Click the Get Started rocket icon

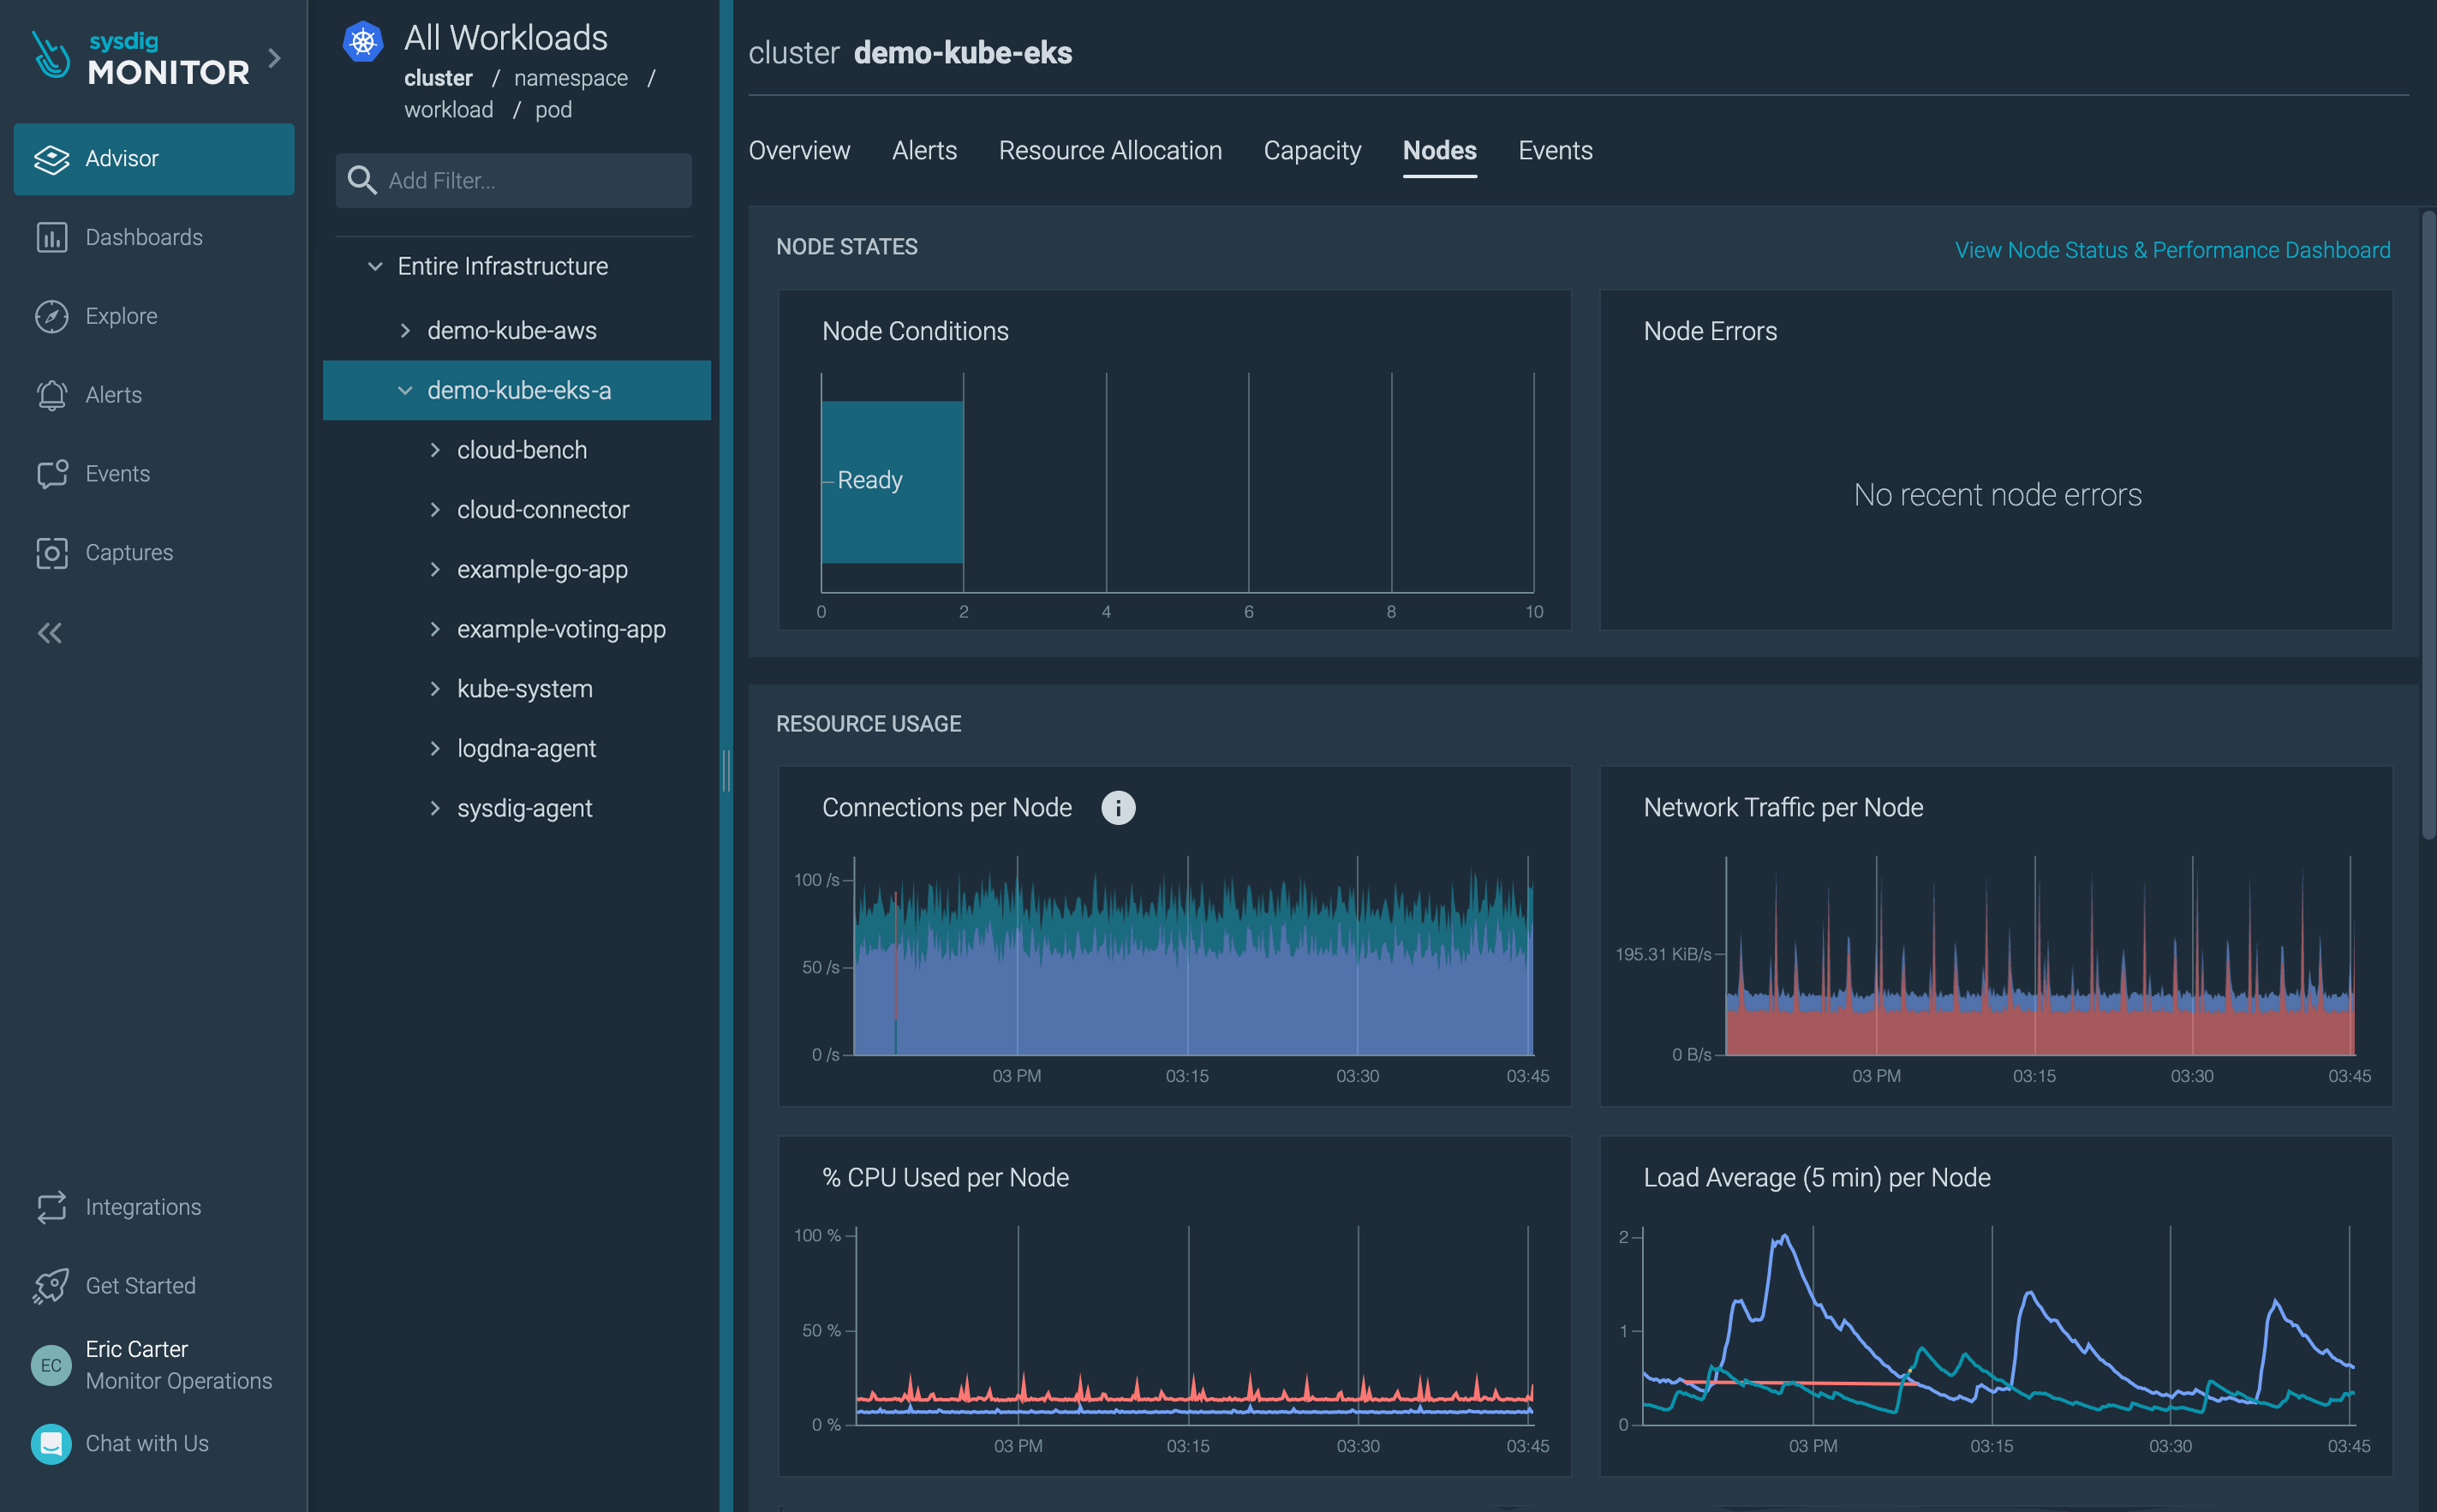[51, 1285]
